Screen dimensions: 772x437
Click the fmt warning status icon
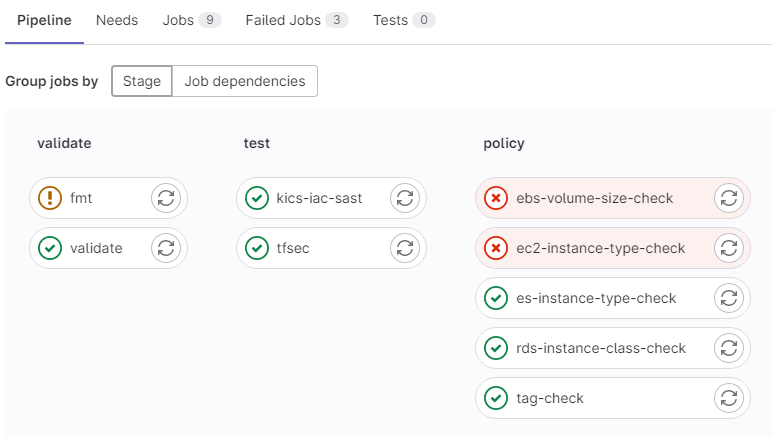tap(50, 198)
